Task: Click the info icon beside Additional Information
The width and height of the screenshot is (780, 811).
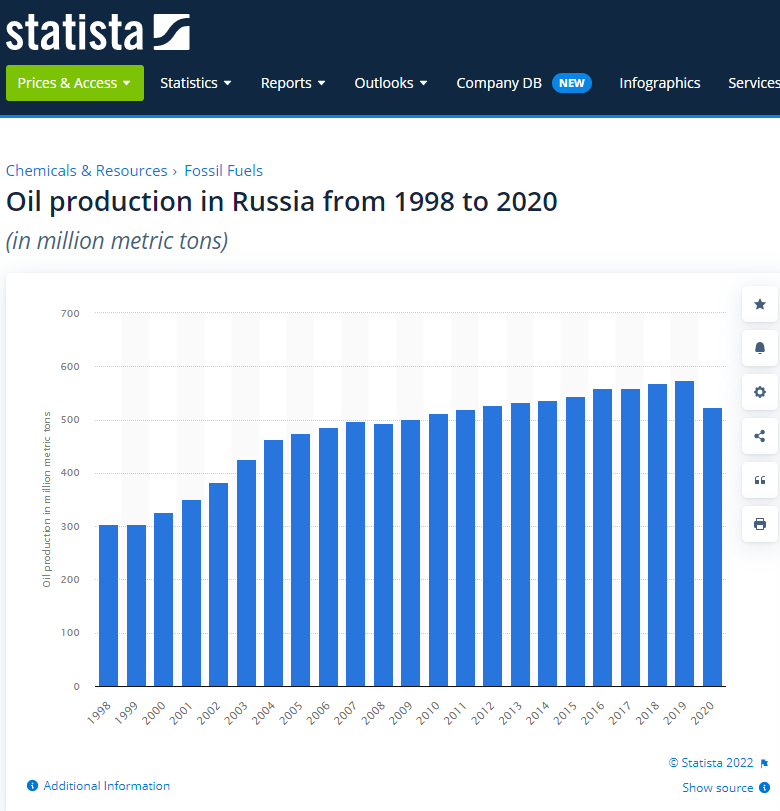Action: tap(32, 786)
